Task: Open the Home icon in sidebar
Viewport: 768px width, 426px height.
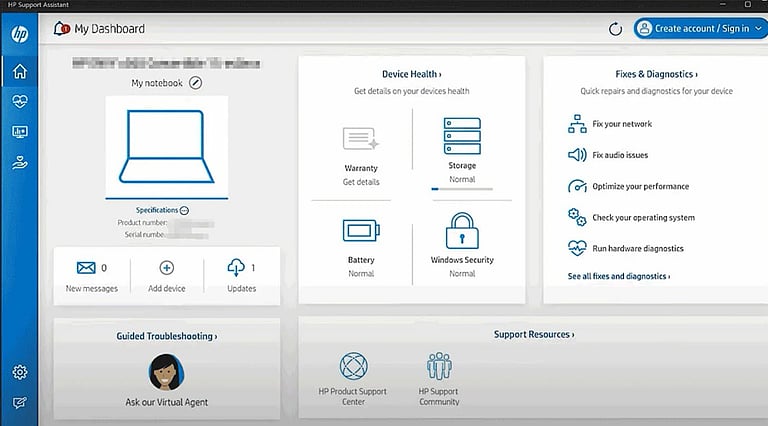Action: pyautogui.click(x=19, y=71)
